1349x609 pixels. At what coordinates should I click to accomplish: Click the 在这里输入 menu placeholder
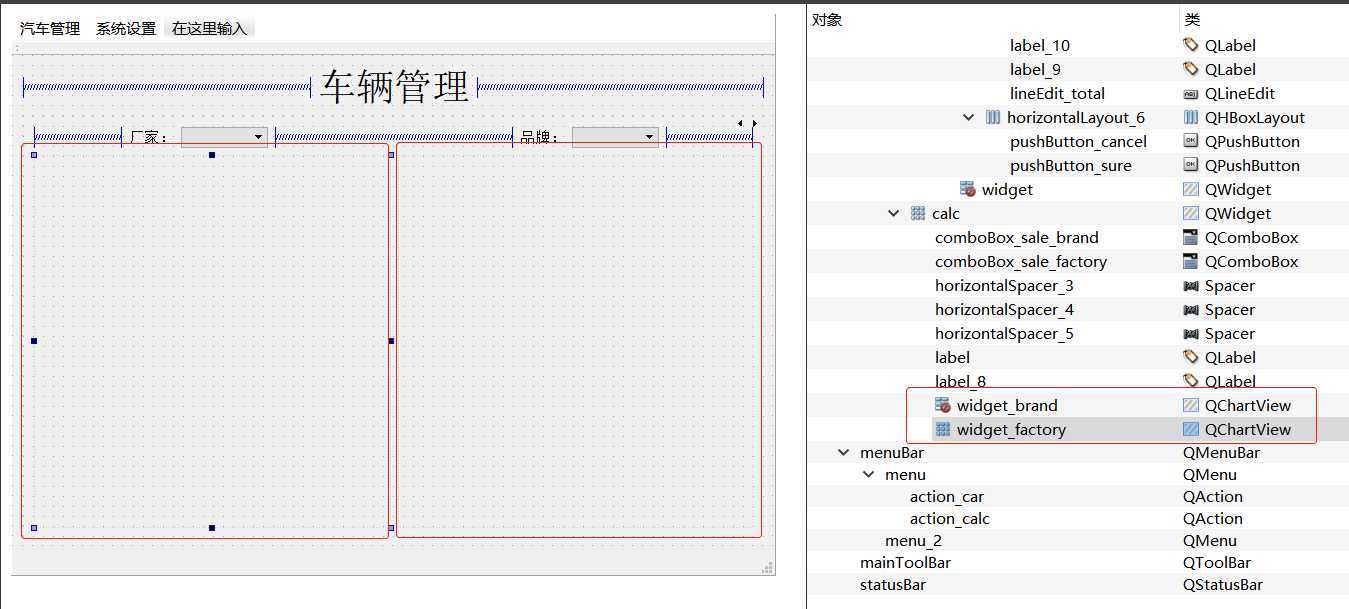[209, 29]
